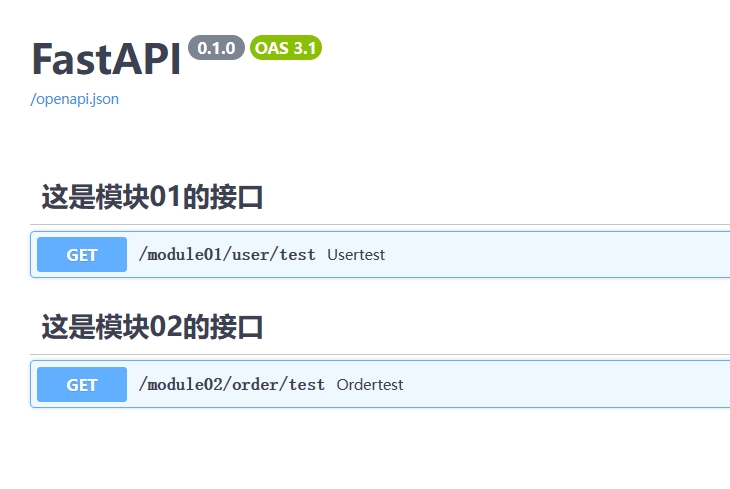
Task: Collapse the 这是模块02的接口 section
Action: pos(152,326)
